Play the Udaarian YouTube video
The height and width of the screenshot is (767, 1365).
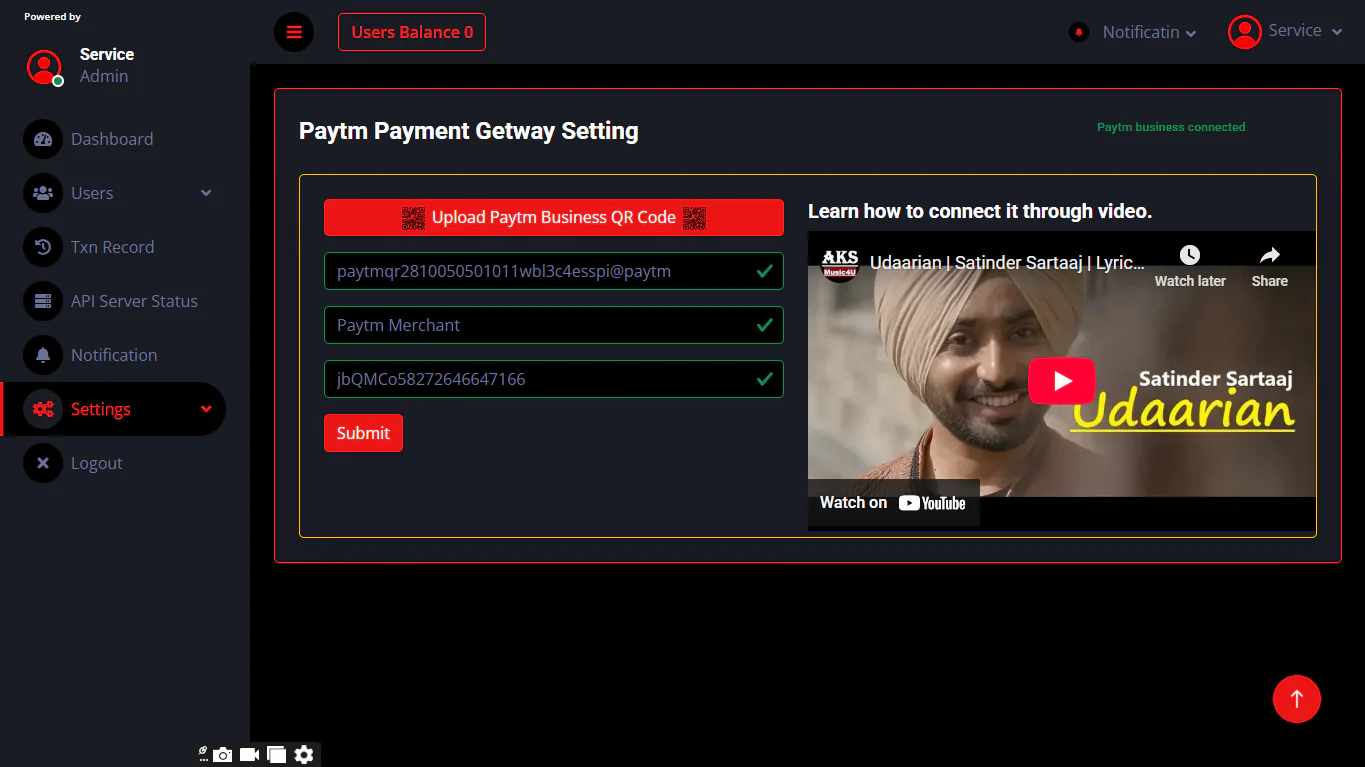(1062, 381)
